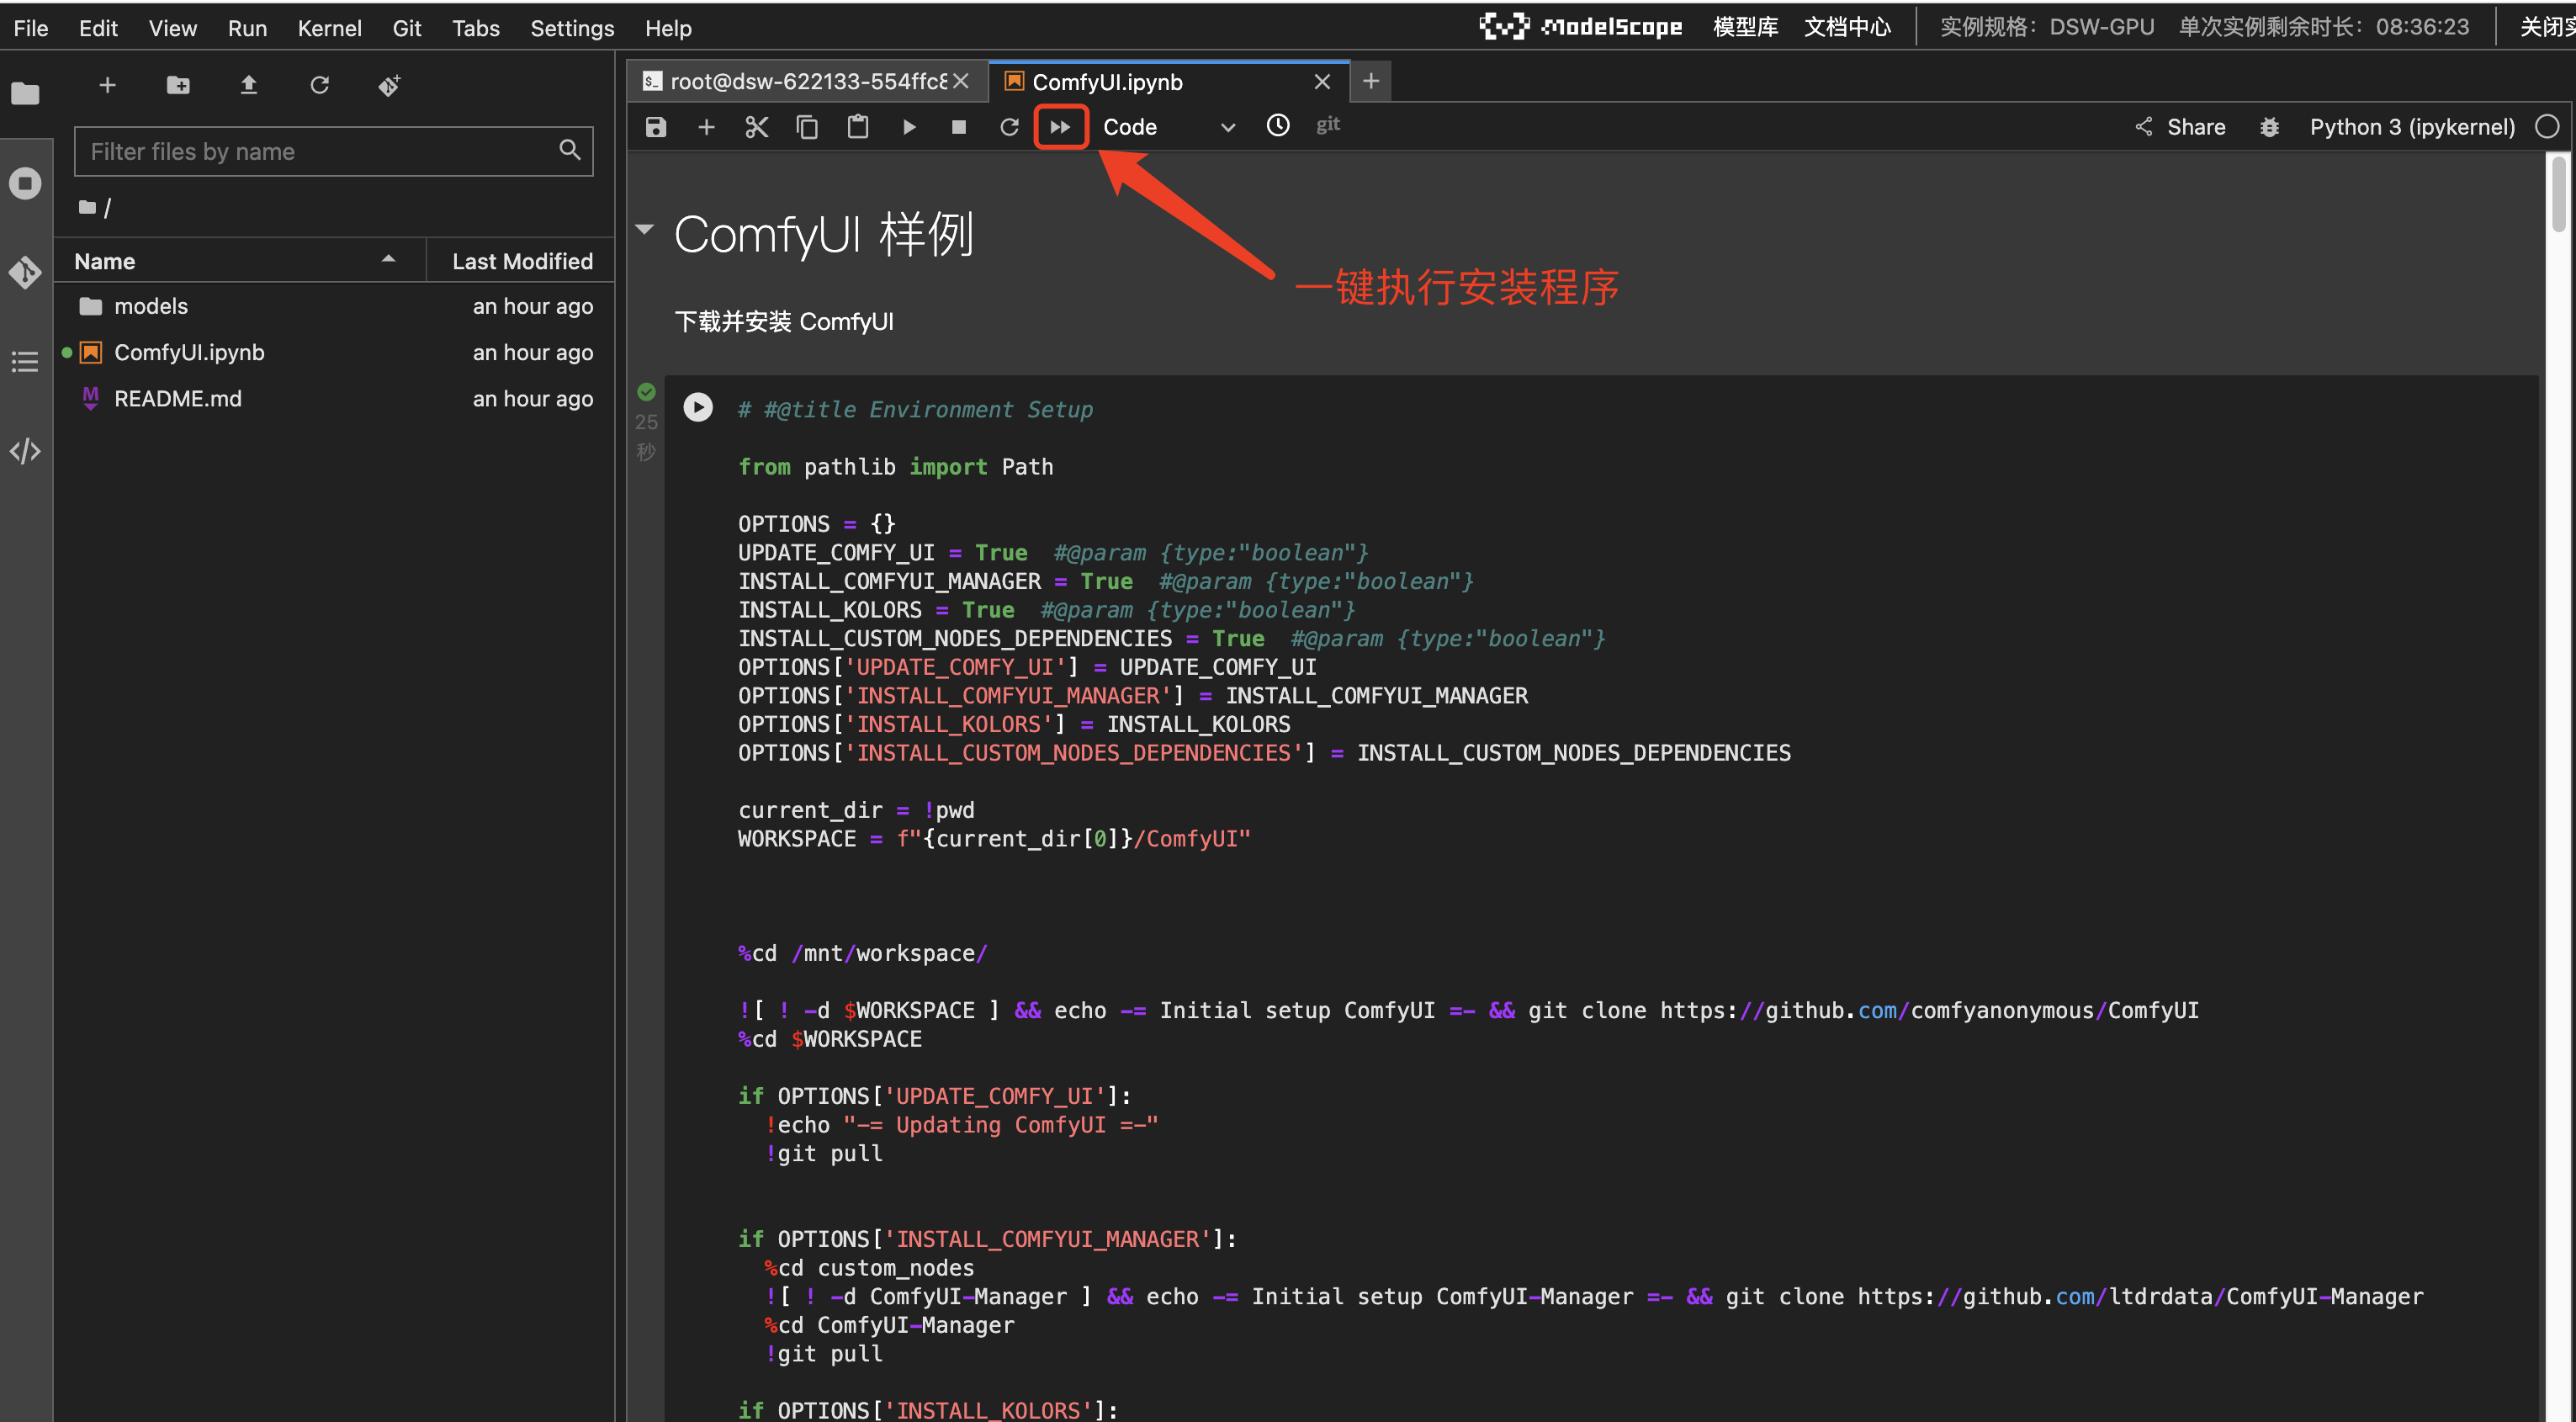The height and width of the screenshot is (1422, 2576).
Task: Click the 实例规格: DSW-GPU text
Action: (2046, 27)
